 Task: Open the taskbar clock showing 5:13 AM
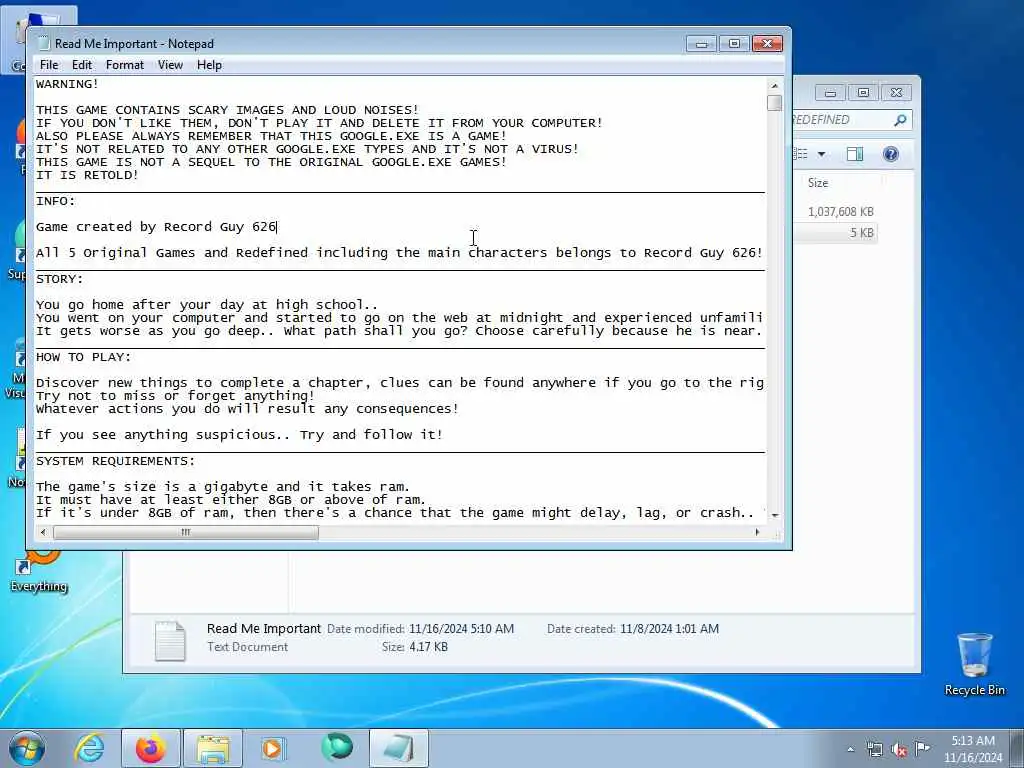973,749
